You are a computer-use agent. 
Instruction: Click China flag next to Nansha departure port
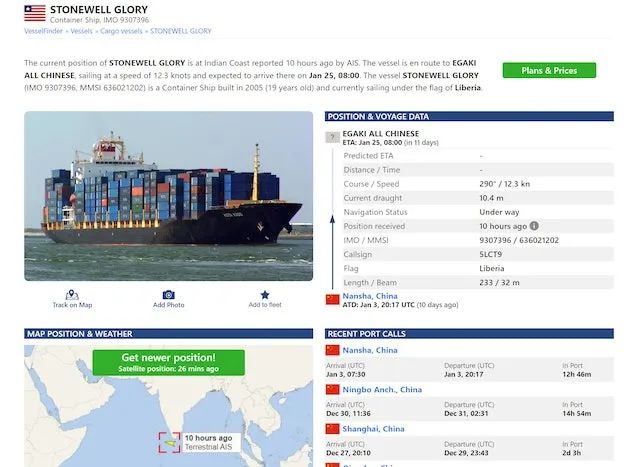pyautogui.click(x=332, y=299)
